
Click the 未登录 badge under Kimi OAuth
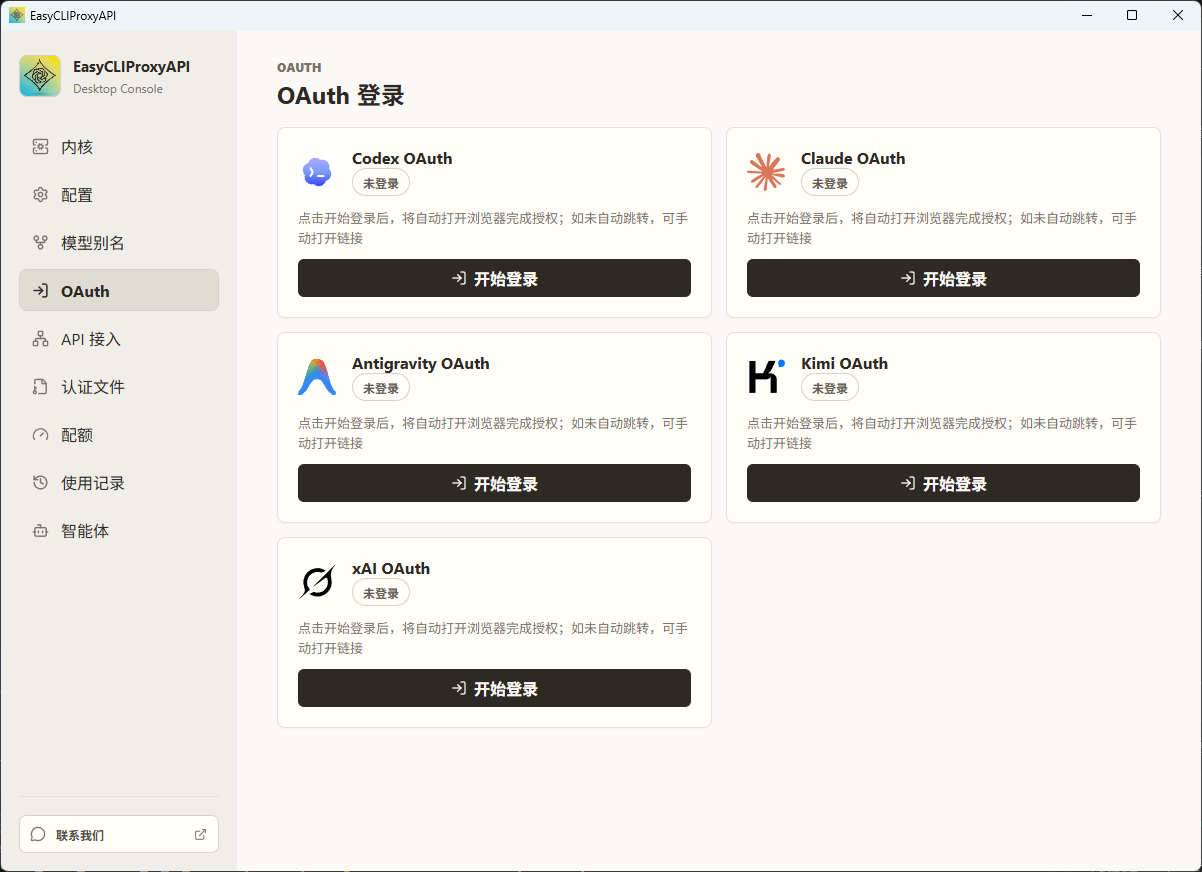[x=830, y=388]
